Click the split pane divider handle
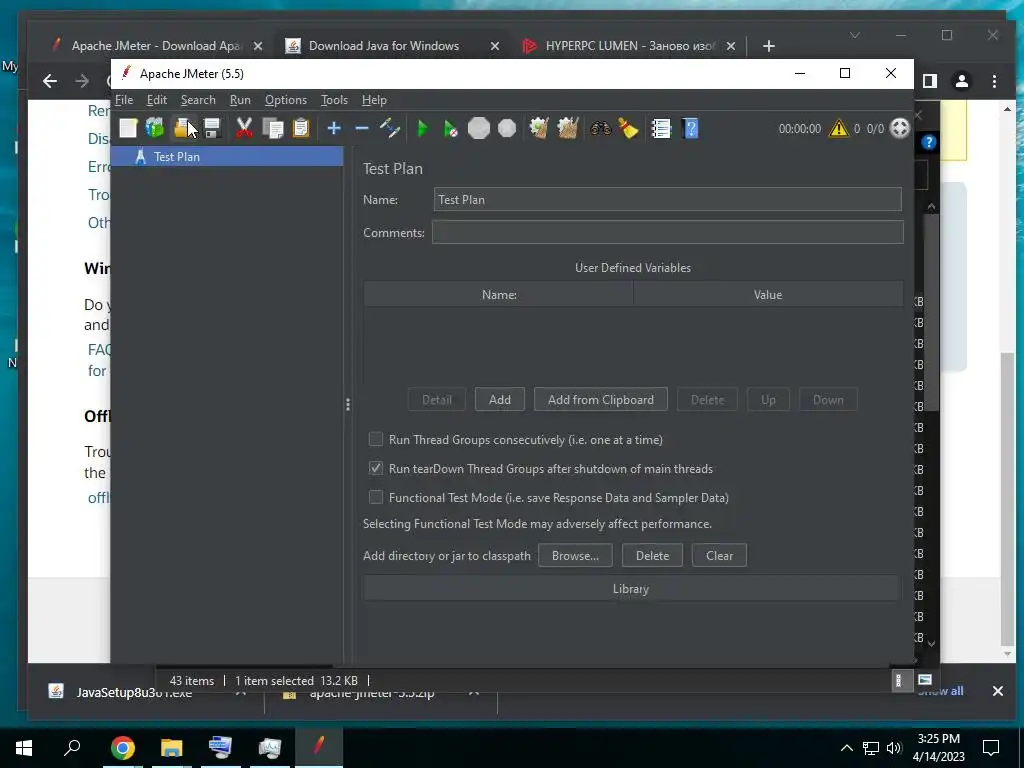Viewport: 1024px width, 768px height. point(347,405)
